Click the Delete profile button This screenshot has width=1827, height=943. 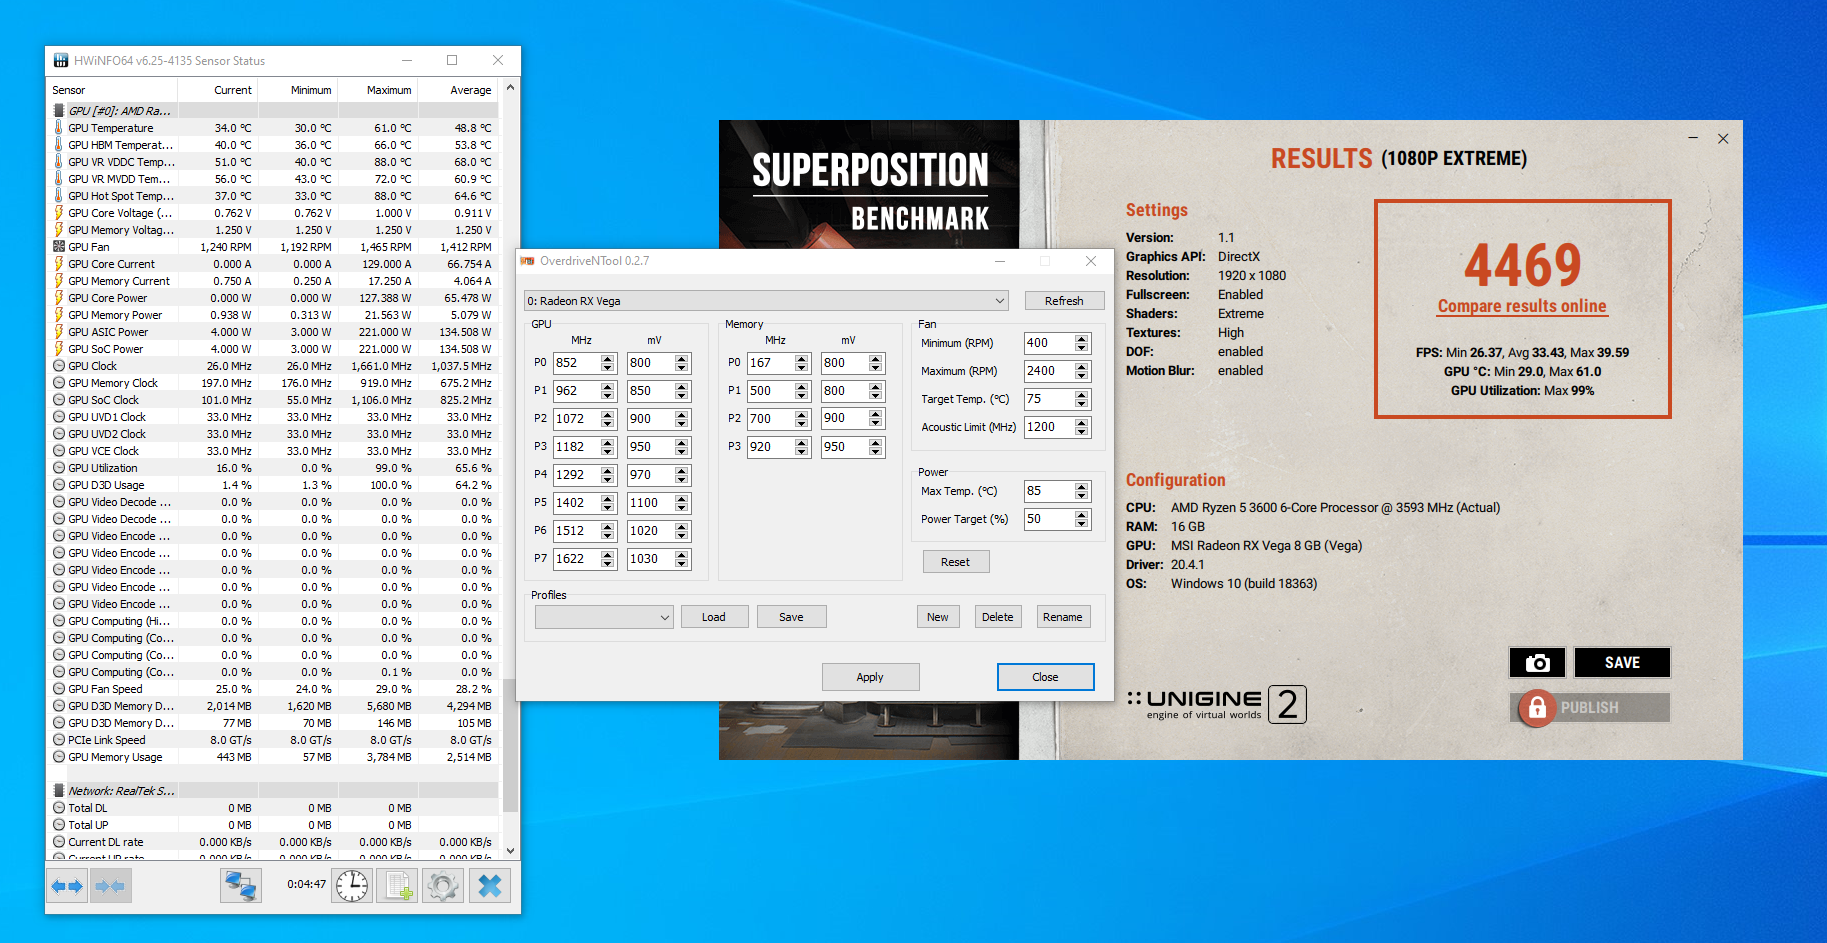tap(997, 617)
